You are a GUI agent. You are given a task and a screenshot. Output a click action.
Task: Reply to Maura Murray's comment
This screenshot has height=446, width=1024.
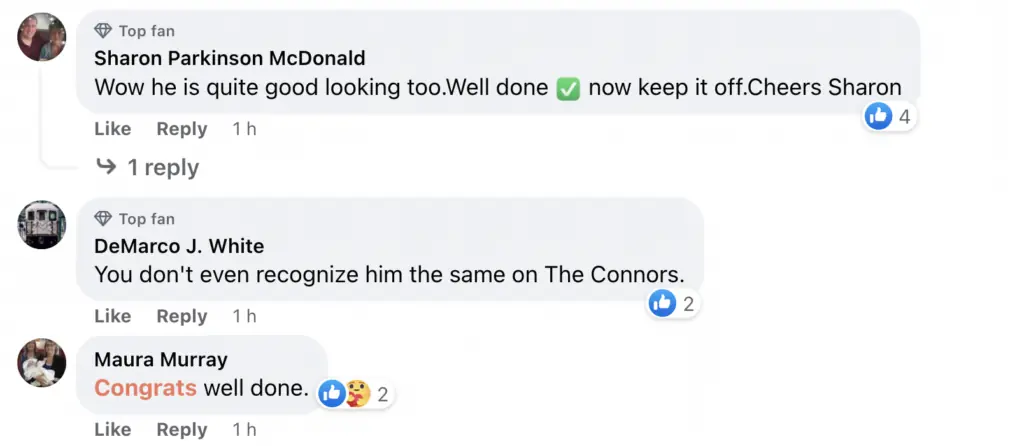pyautogui.click(x=181, y=429)
